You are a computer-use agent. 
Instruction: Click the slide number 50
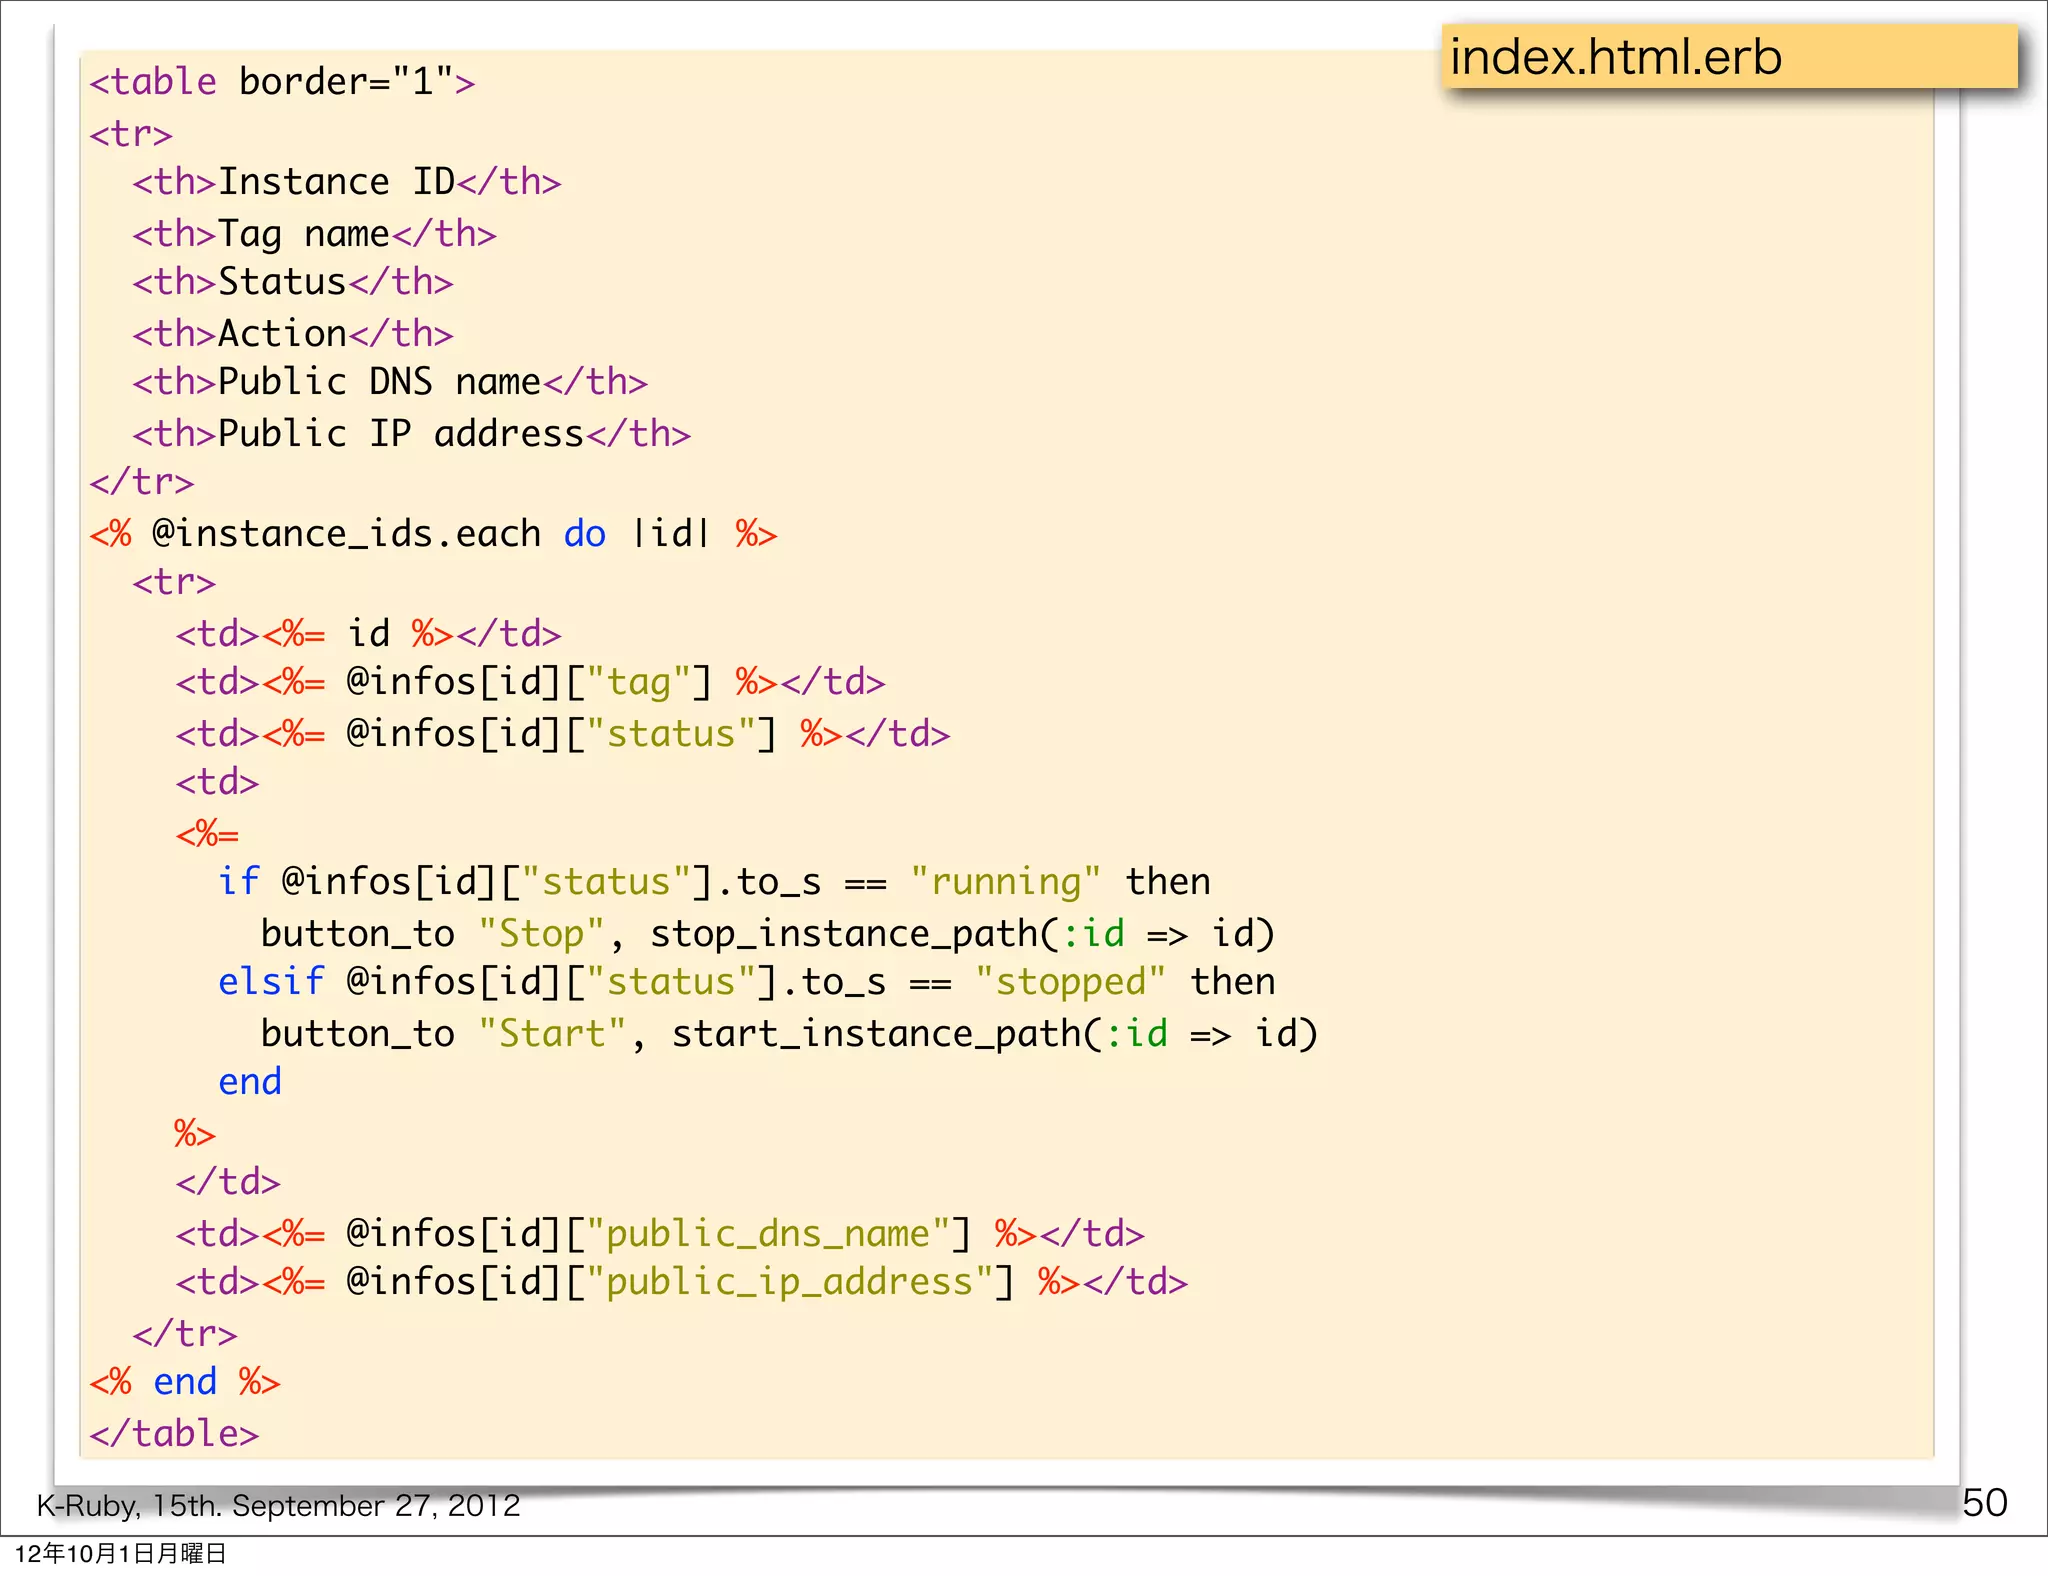pyautogui.click(x=1985, y=1503)
